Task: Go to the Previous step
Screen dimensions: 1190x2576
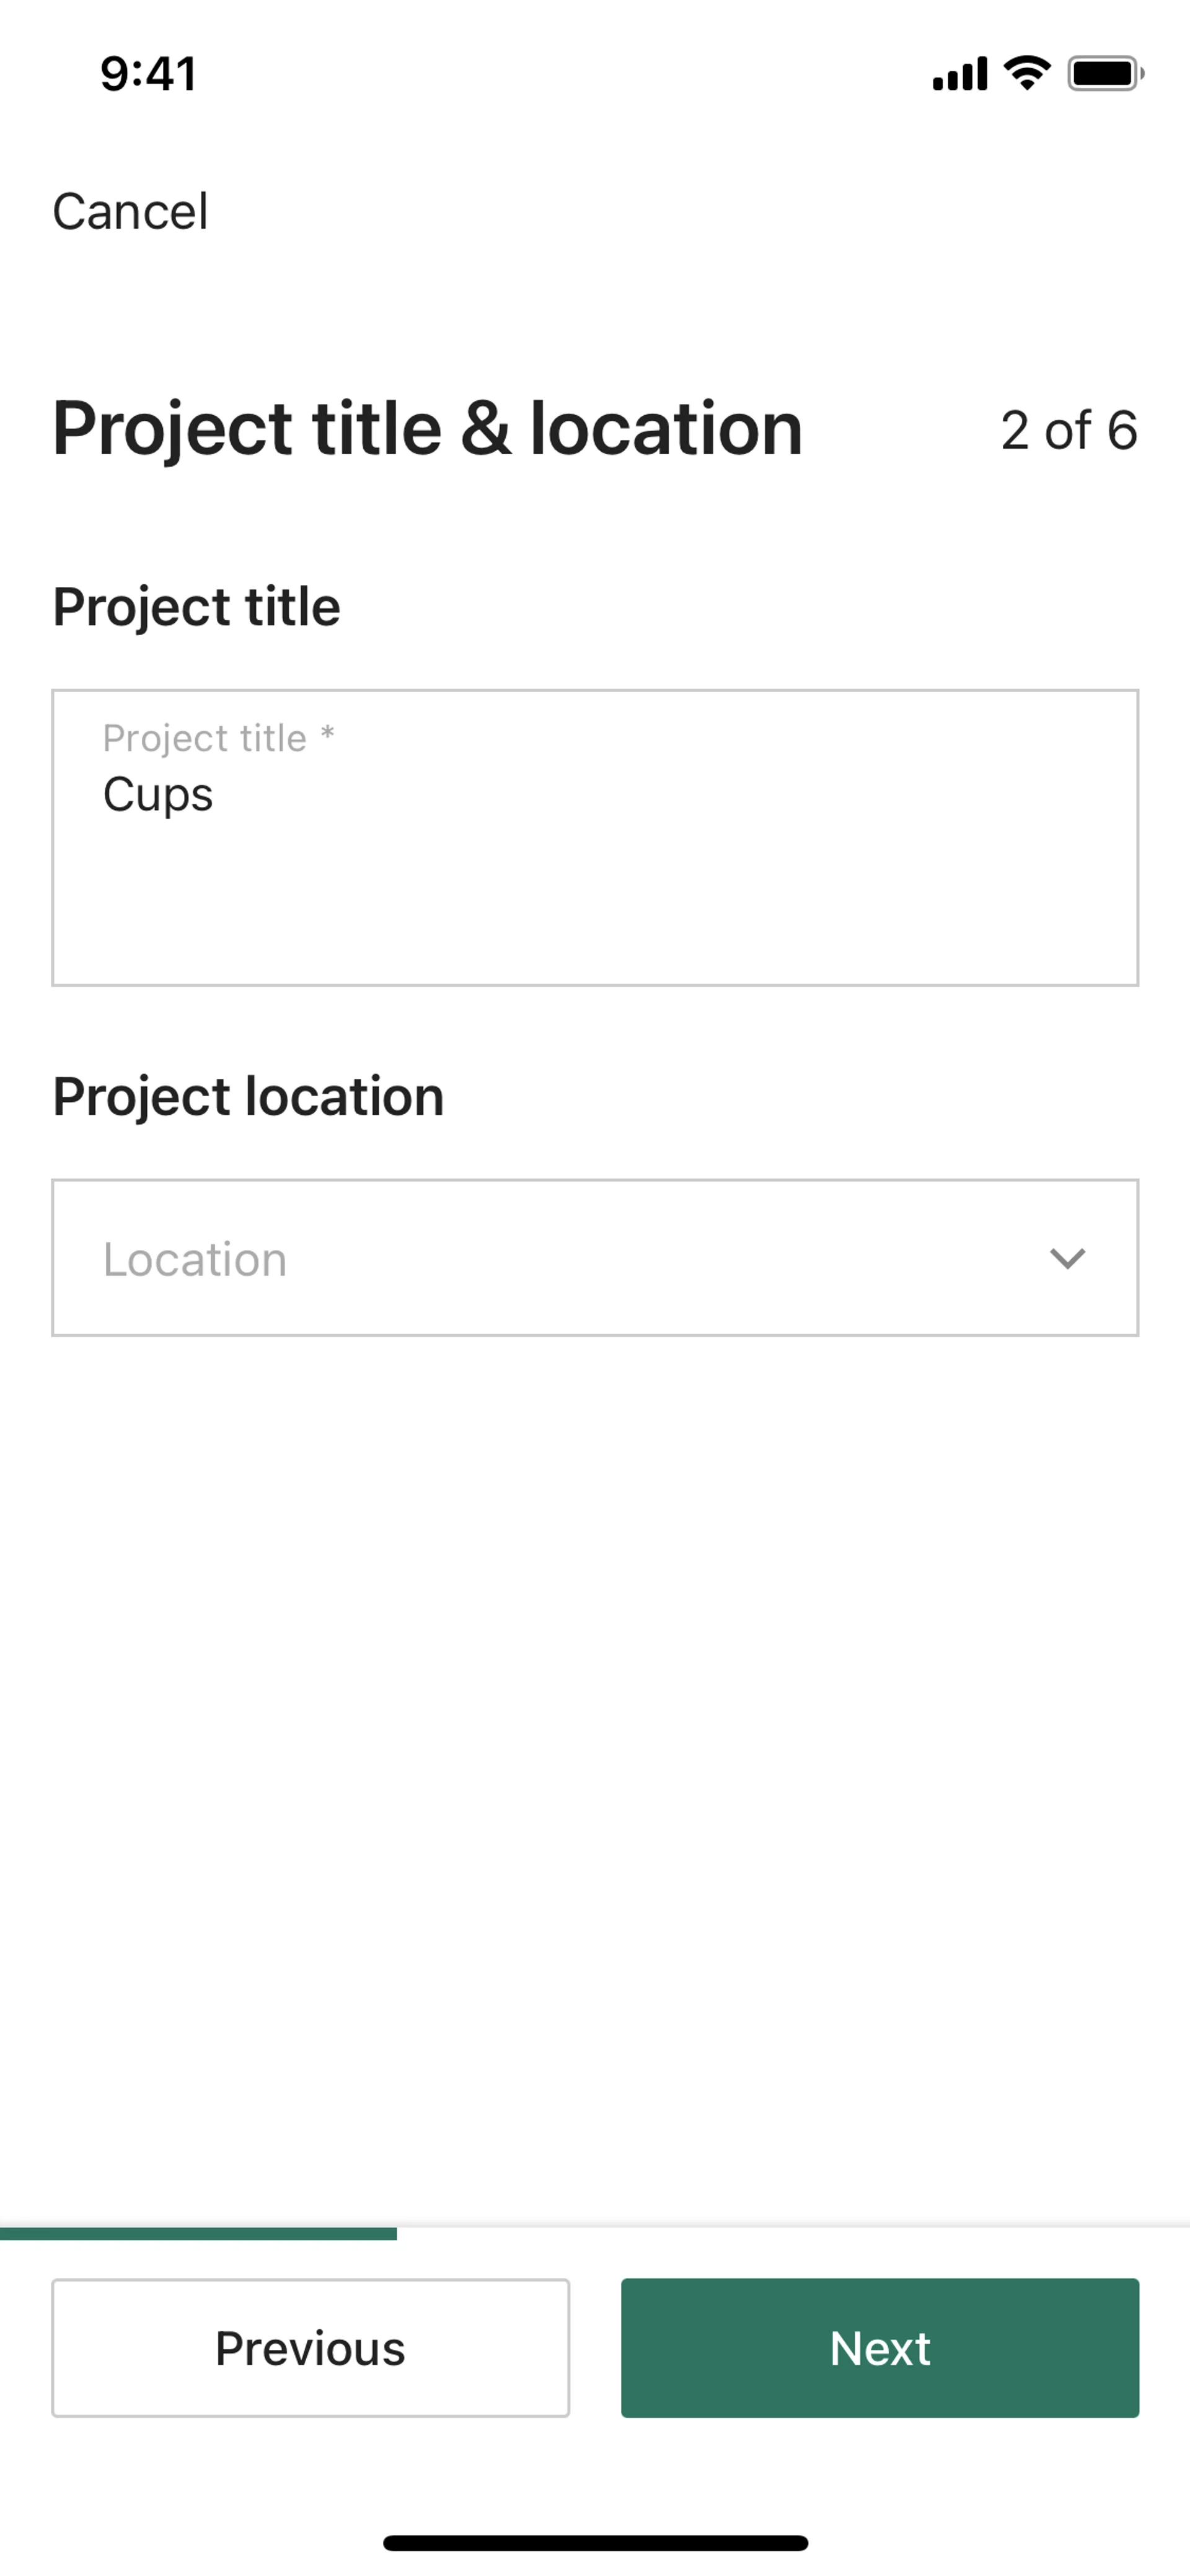Action: [310, 2347]
